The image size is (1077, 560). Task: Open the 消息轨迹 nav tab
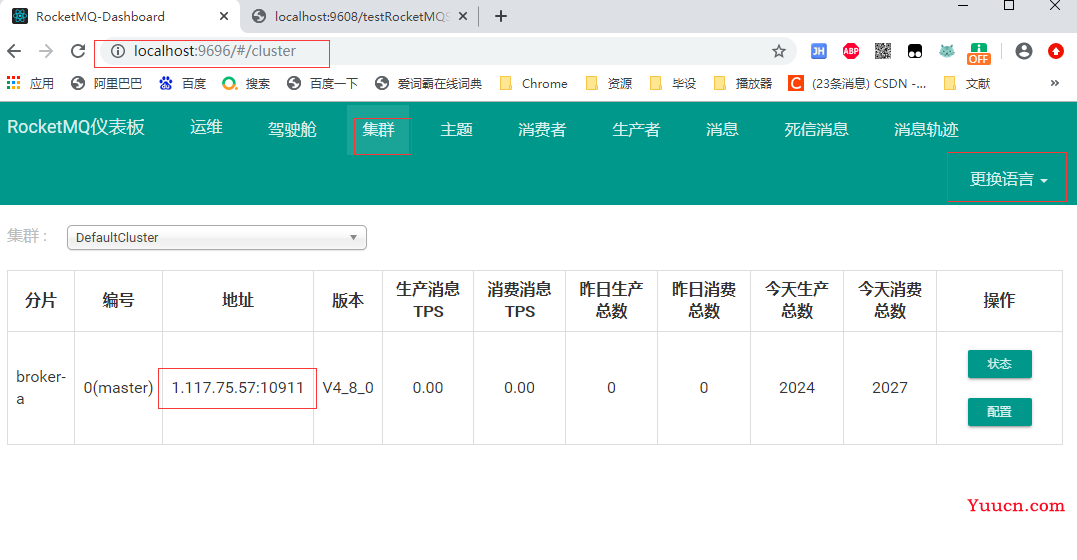click(926, 129)
